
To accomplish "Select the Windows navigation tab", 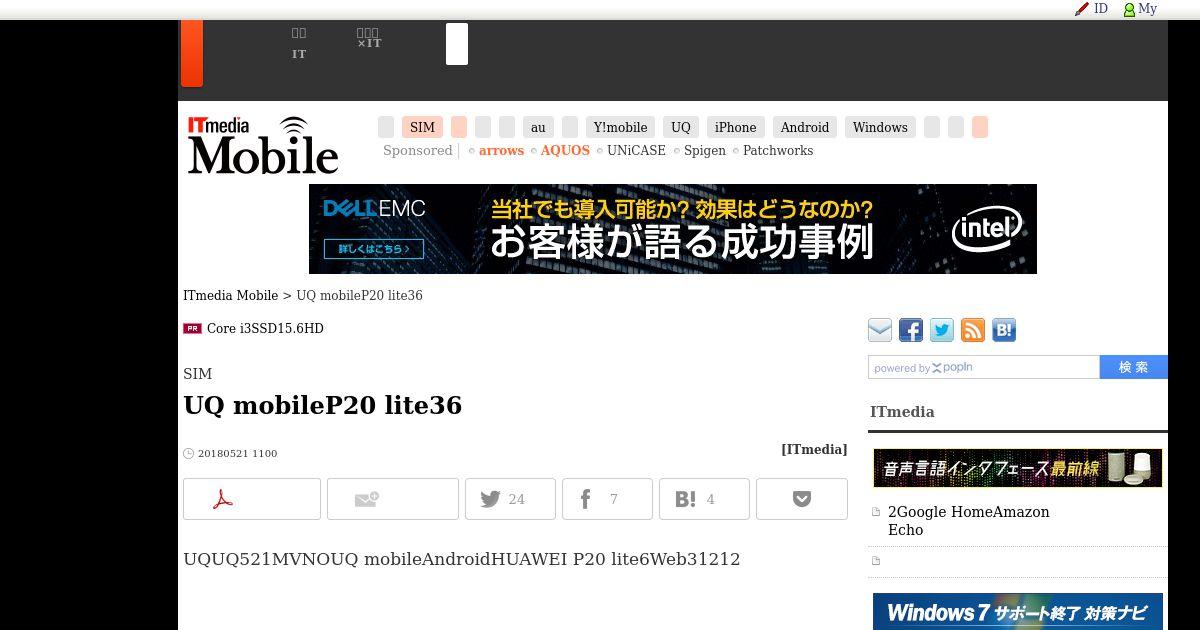I will [x=880, y=127].
